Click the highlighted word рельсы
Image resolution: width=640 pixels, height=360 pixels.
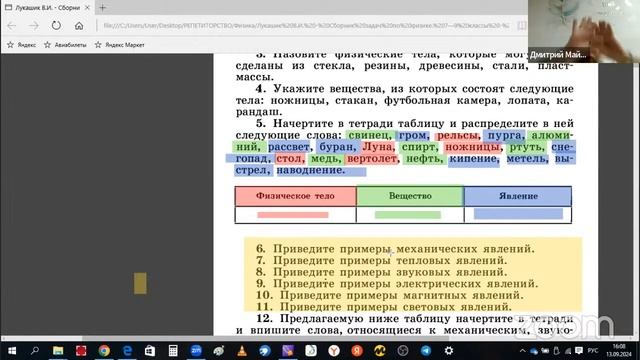point(457,135)
